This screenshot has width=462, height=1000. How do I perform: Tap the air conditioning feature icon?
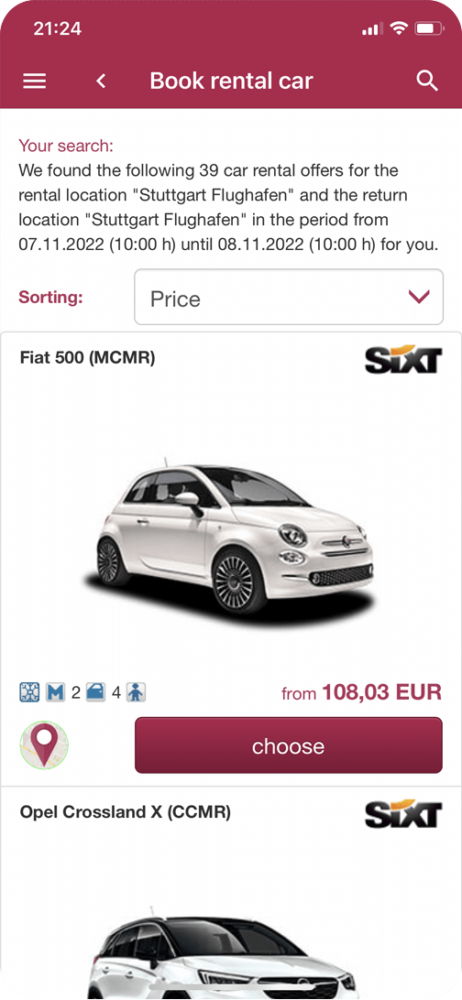26,692
